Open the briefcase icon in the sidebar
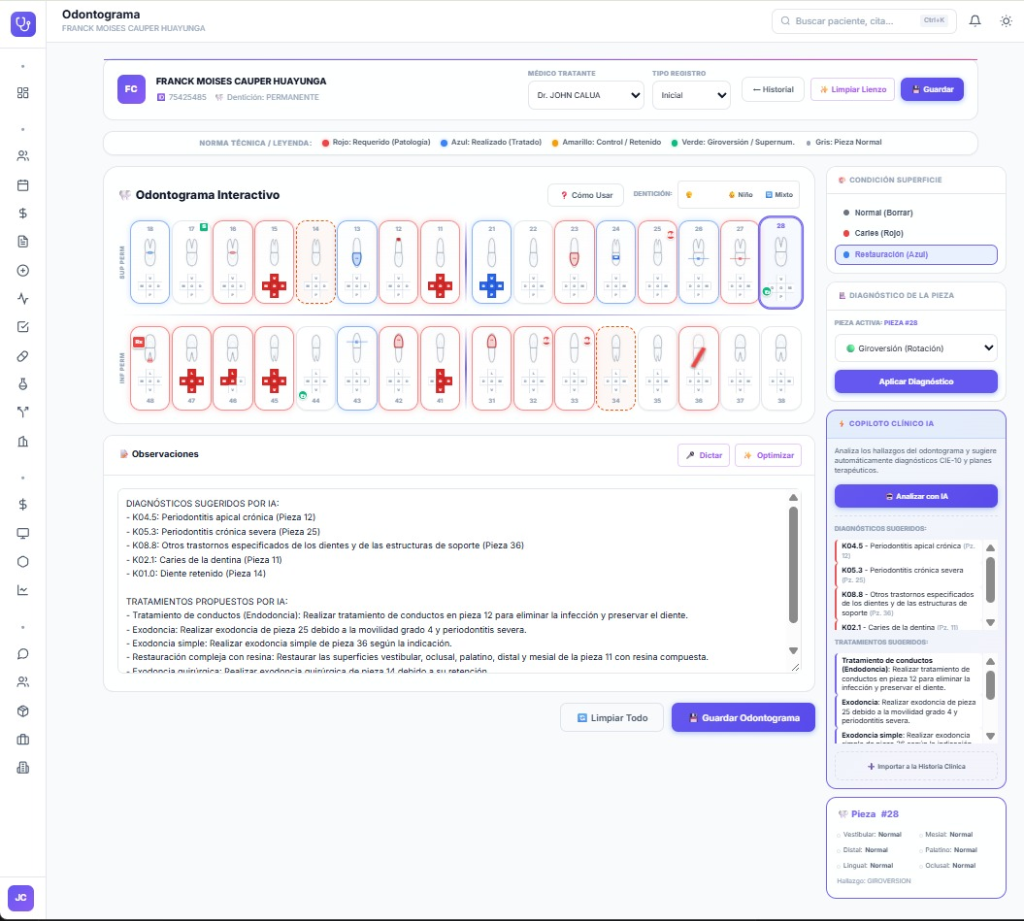 coord(23,739)
